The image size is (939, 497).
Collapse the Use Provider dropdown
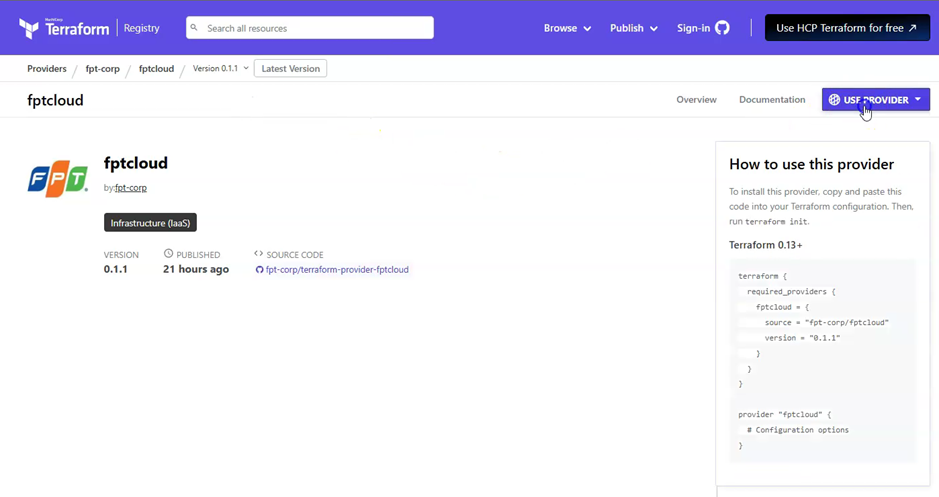pyautogui.click(x=875, y=100)
